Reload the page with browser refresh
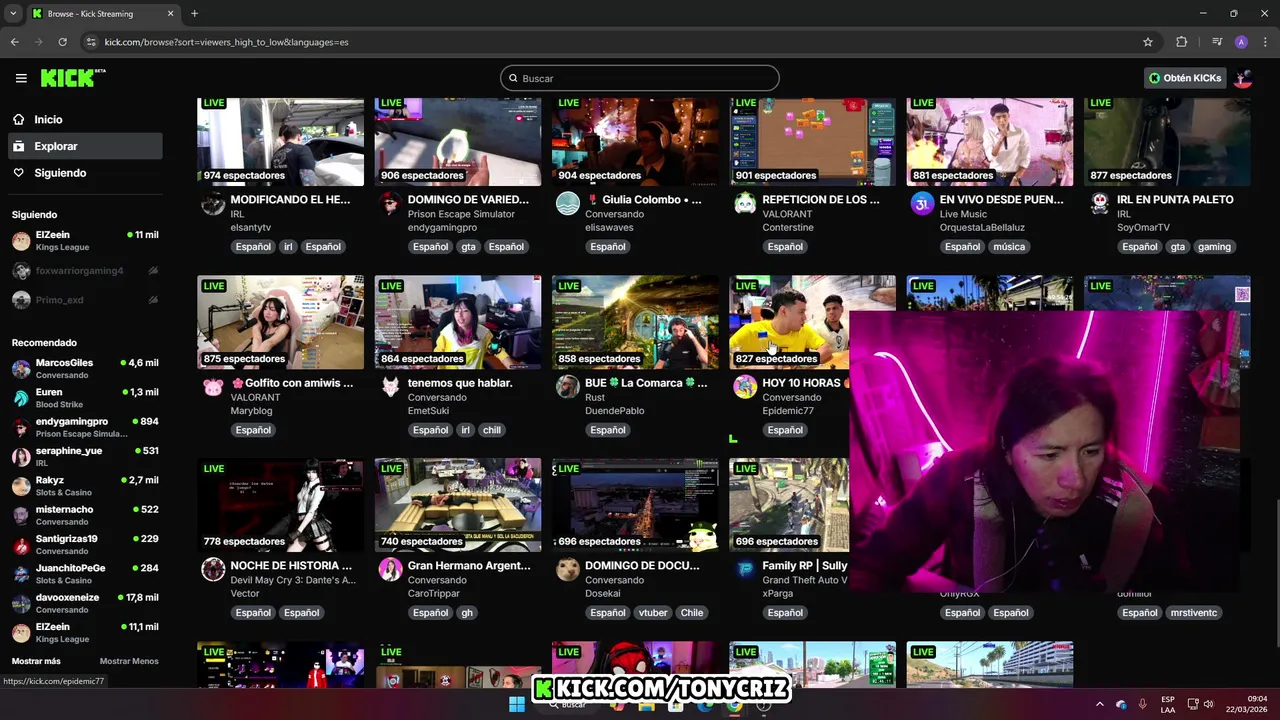Image resolution: width=1280 pixels, height=720 pixels. pyautogui.click(x=62, y=42)
